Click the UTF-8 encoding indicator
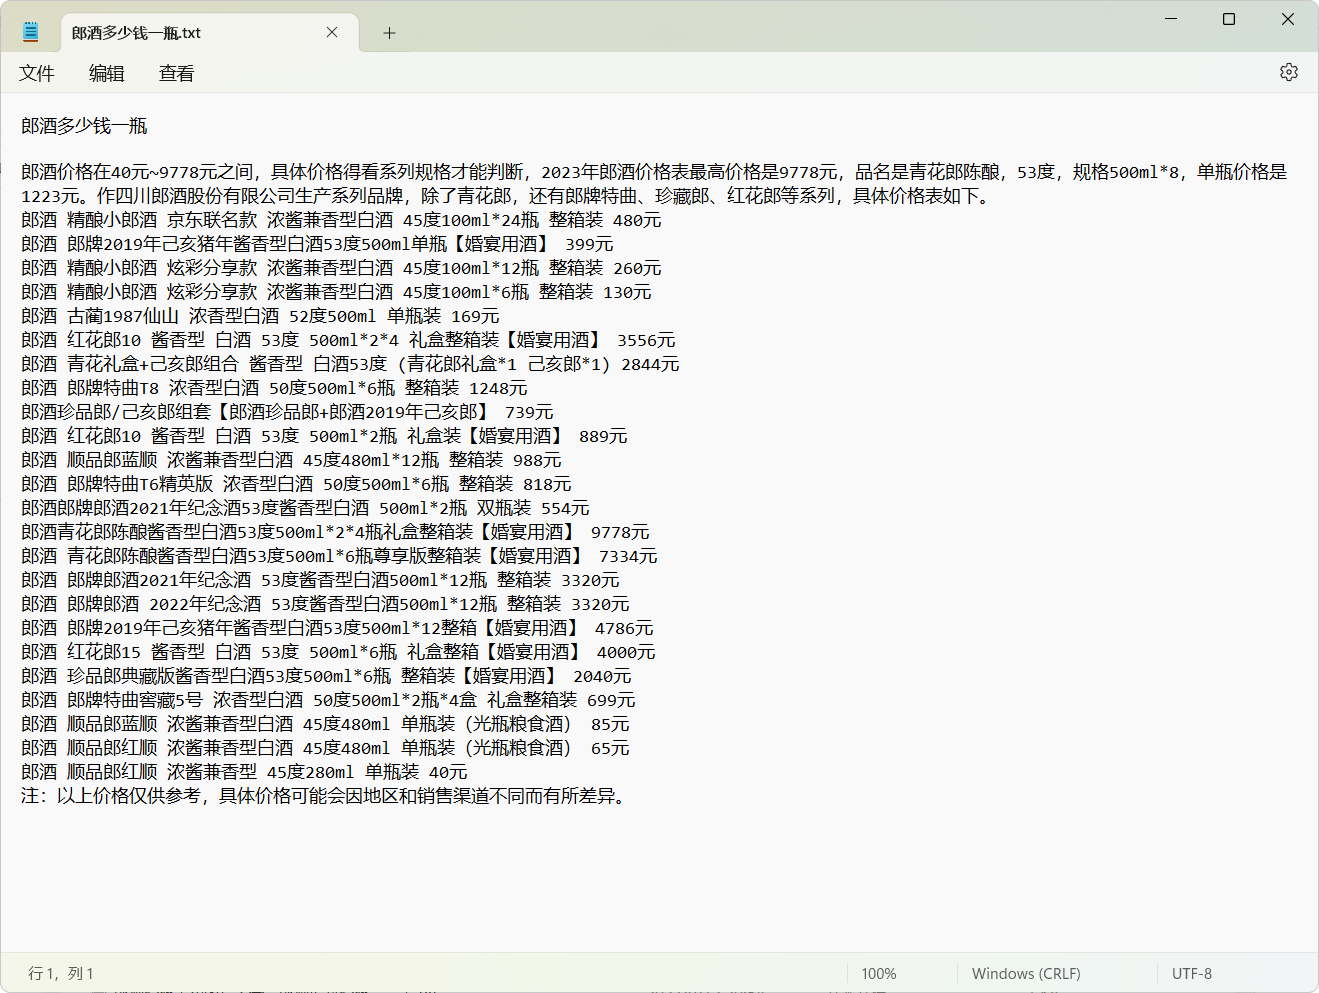 pyautogui.click(x=1192, y=973)
